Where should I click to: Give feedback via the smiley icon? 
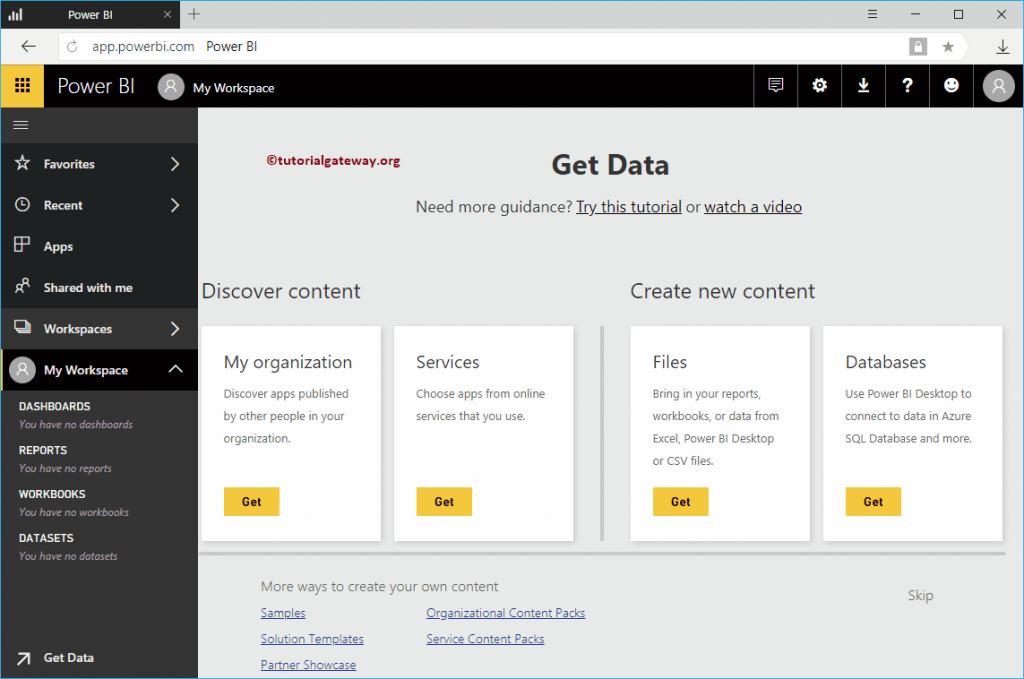[x=951, y=86]
